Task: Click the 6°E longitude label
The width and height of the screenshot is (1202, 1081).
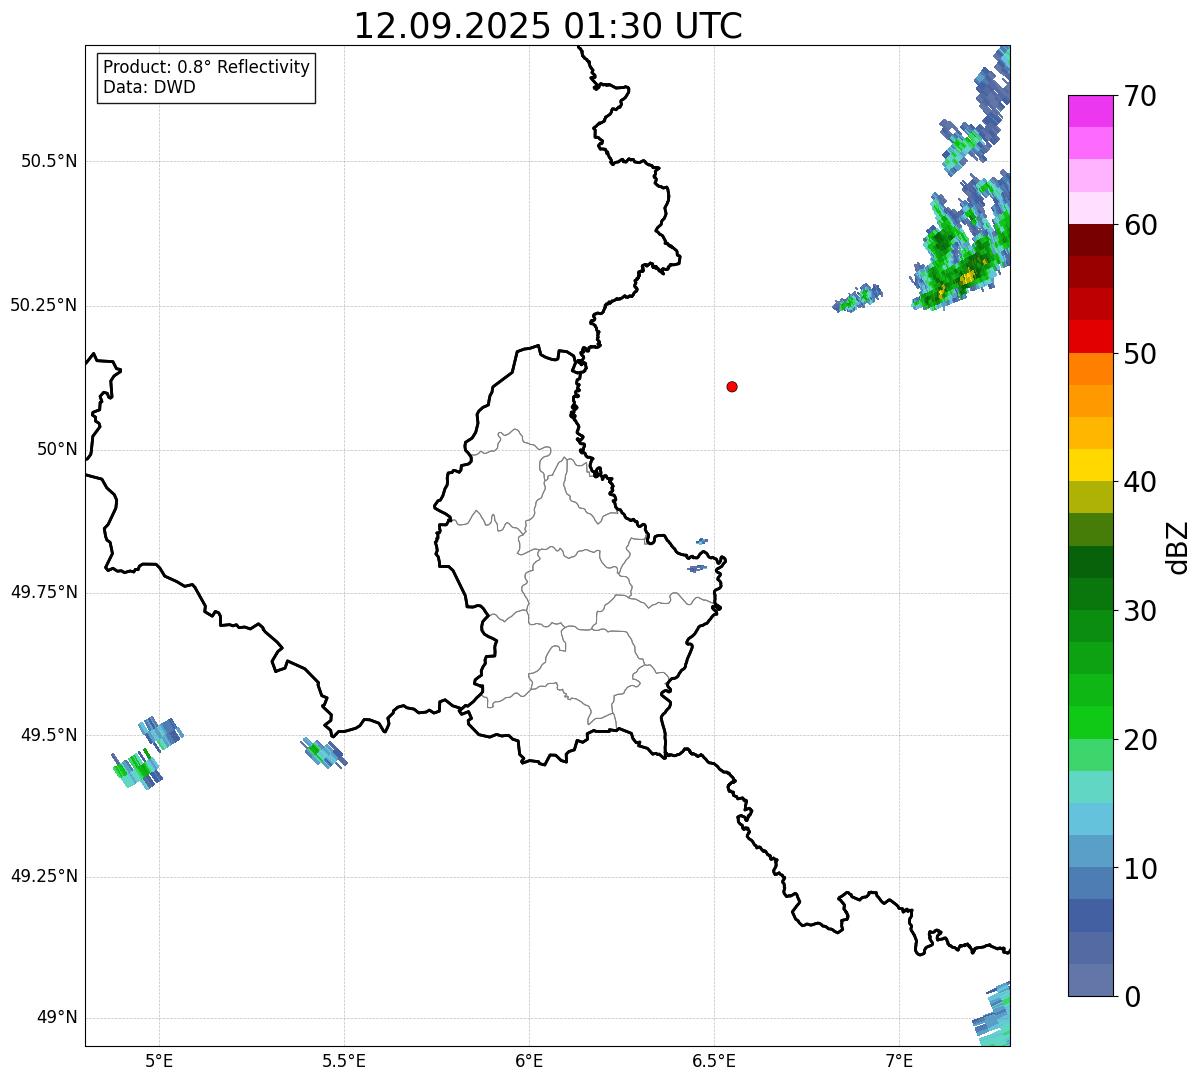Action: pos(529,1061)
